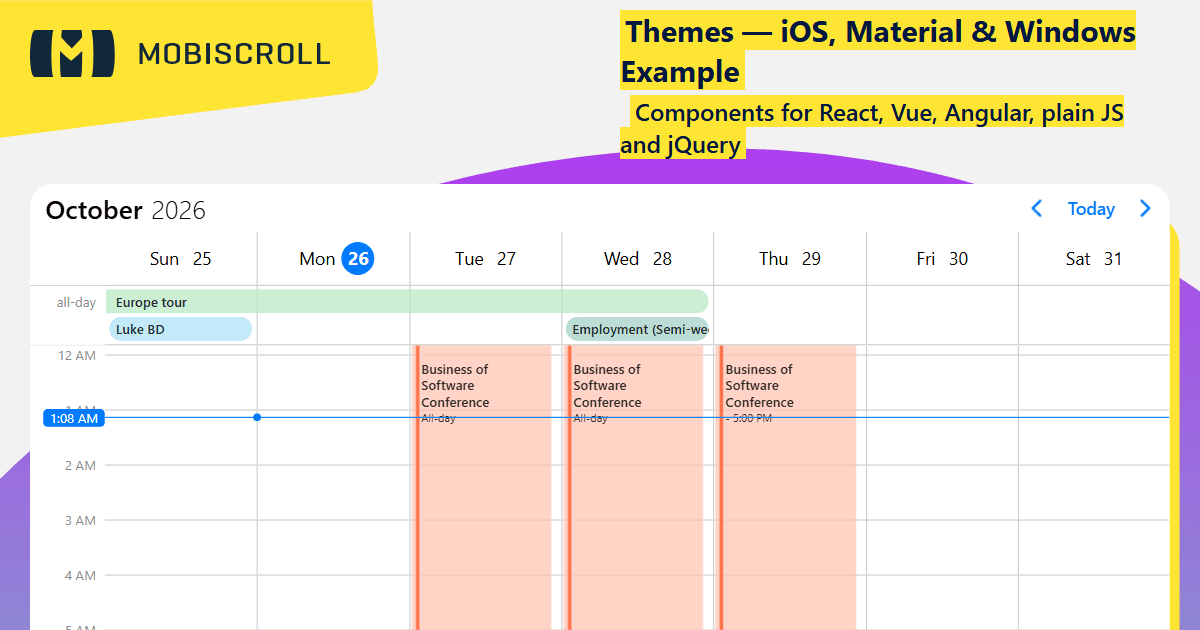Screen dimensions: 1200x630
Task: Select Wed 28 day header
Action: [x=638, y=259]
